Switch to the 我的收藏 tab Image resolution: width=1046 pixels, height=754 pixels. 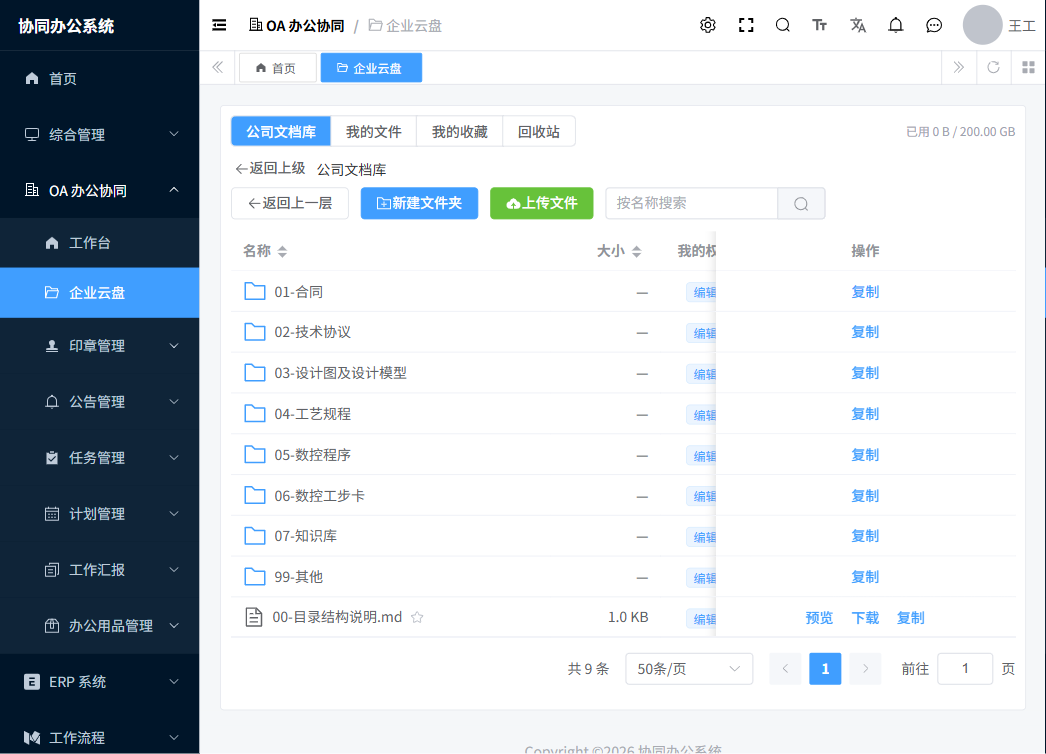click(460, 131)
